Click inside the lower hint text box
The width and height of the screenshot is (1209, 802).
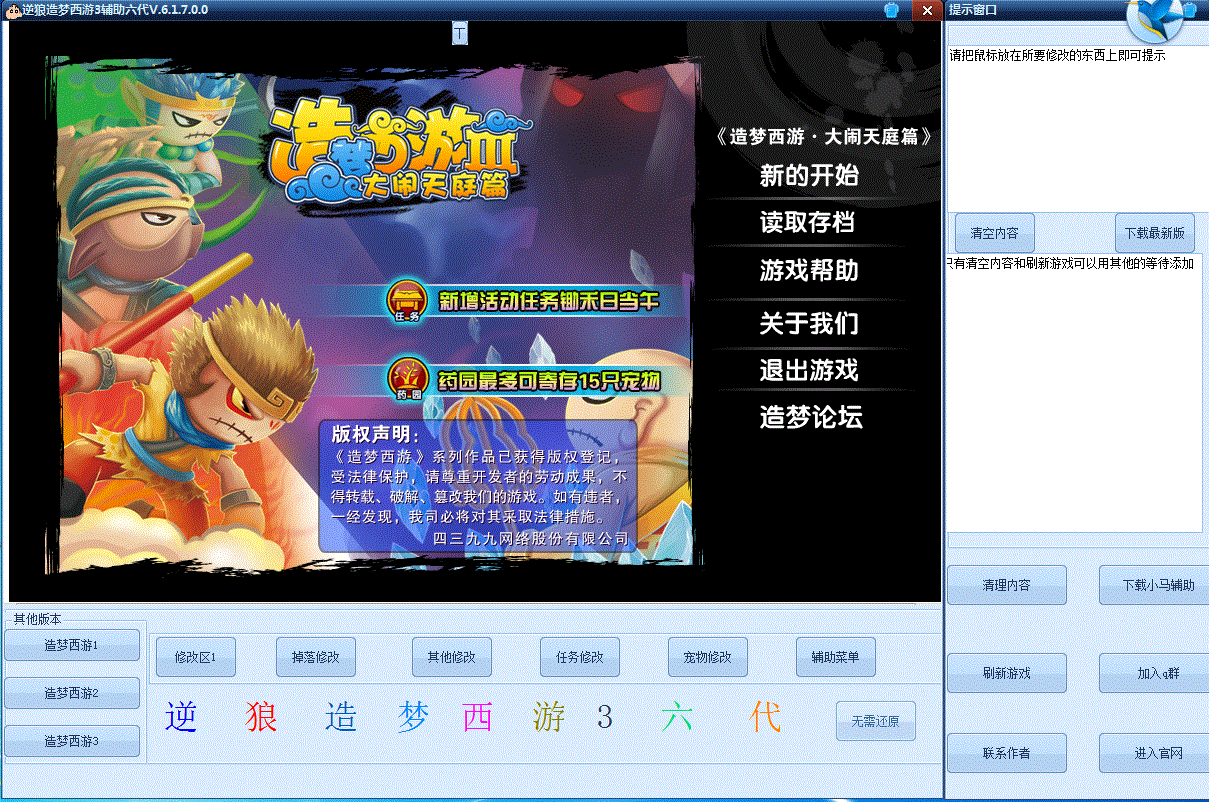[x=1074, y=400]
